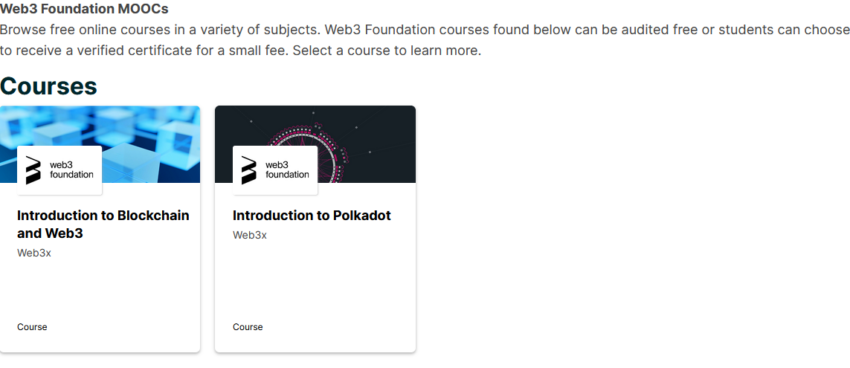
Task: Click Course label on the Polkadot card
Action: point(248,327)
